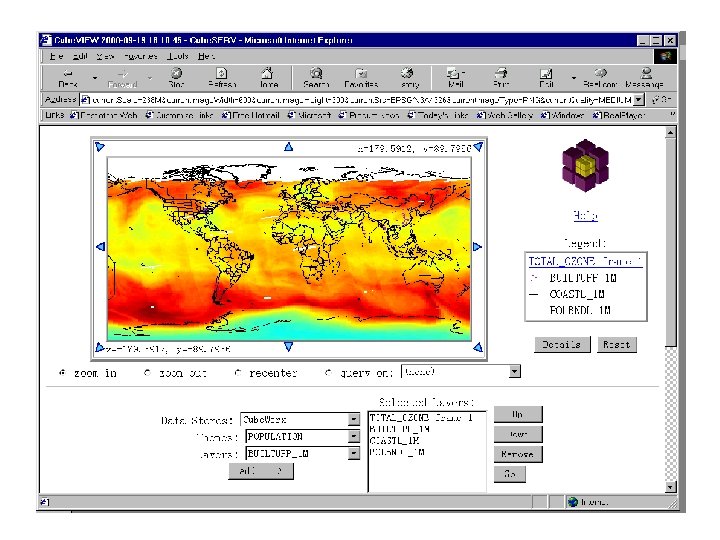Open the Tools menu
Image resolution: width=720 pixels, height=540 pixels.
pos(177,56)
